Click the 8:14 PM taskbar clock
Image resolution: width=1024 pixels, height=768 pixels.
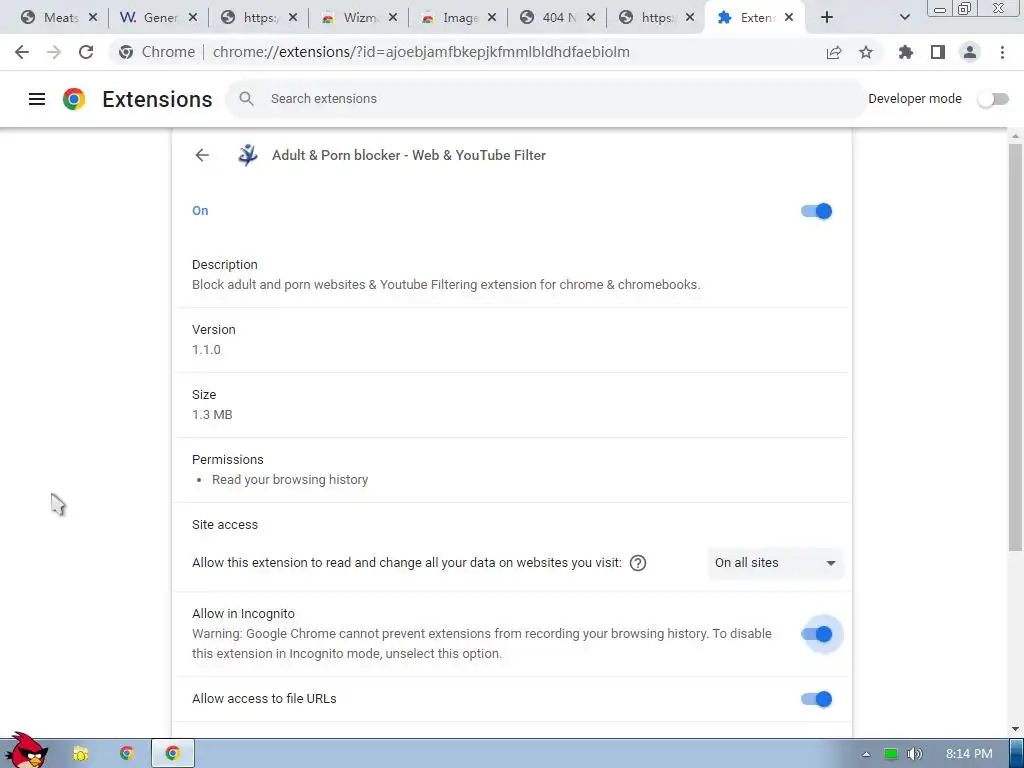[969, 754]
